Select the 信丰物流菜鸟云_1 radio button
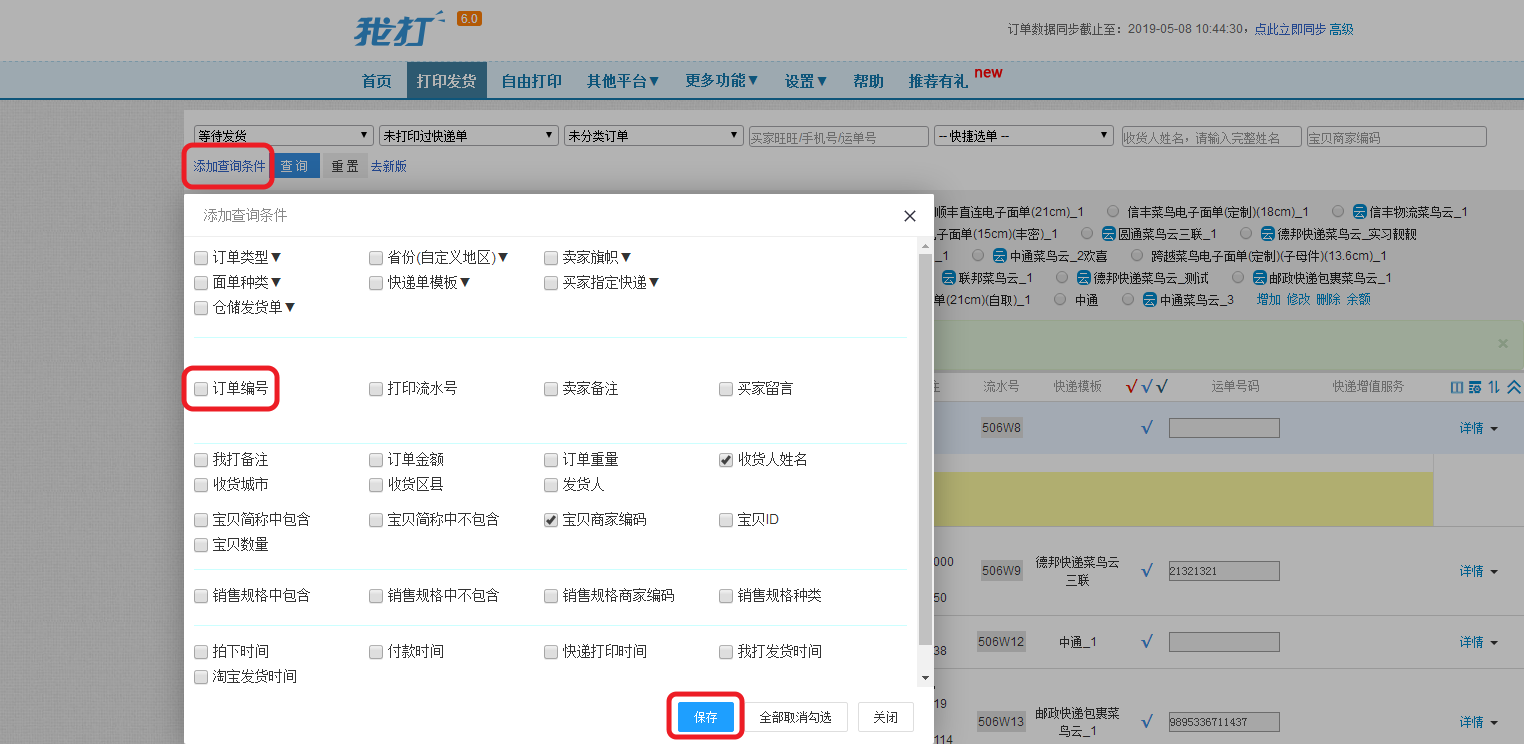 (1338, 212)
